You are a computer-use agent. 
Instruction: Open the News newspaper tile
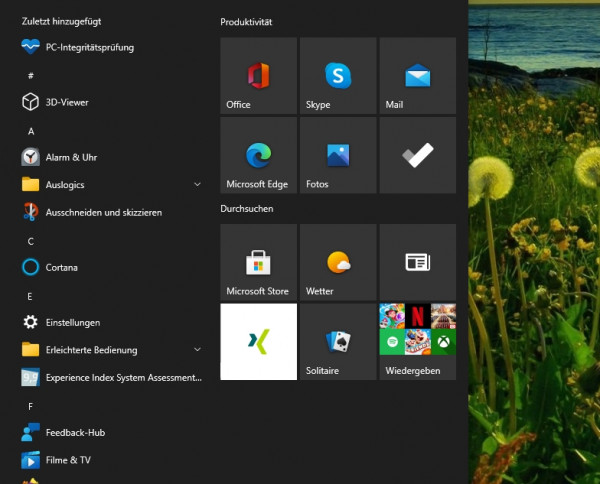coord(418,262)
